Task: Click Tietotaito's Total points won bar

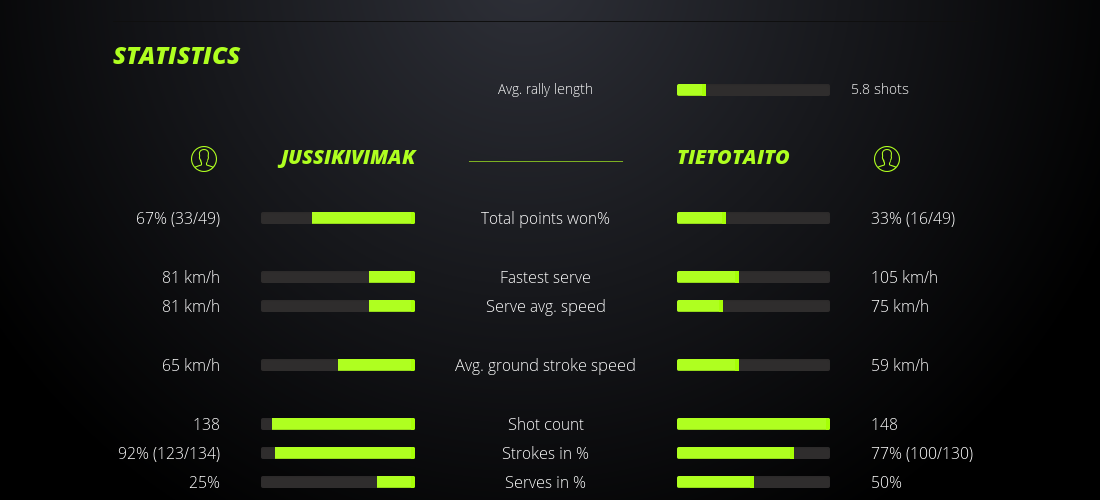Action: pos(753,218)
